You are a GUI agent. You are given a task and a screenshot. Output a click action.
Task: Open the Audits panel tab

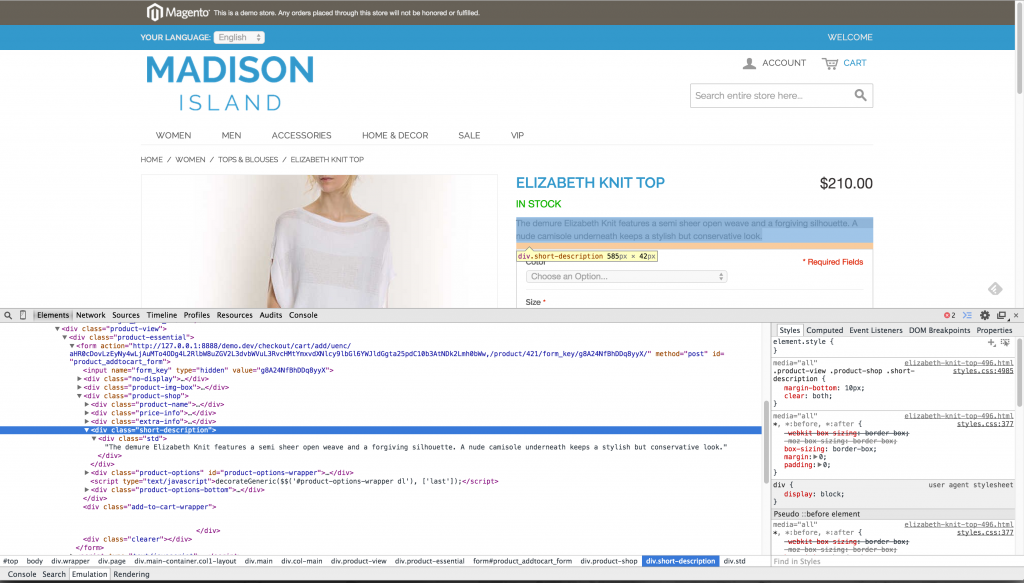(271, 315)
